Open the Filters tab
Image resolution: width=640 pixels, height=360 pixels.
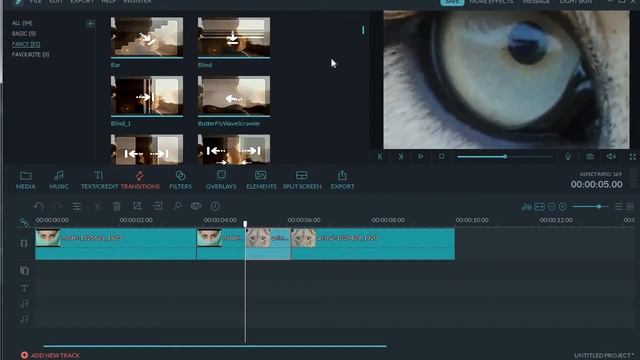(x=180, y=180)
